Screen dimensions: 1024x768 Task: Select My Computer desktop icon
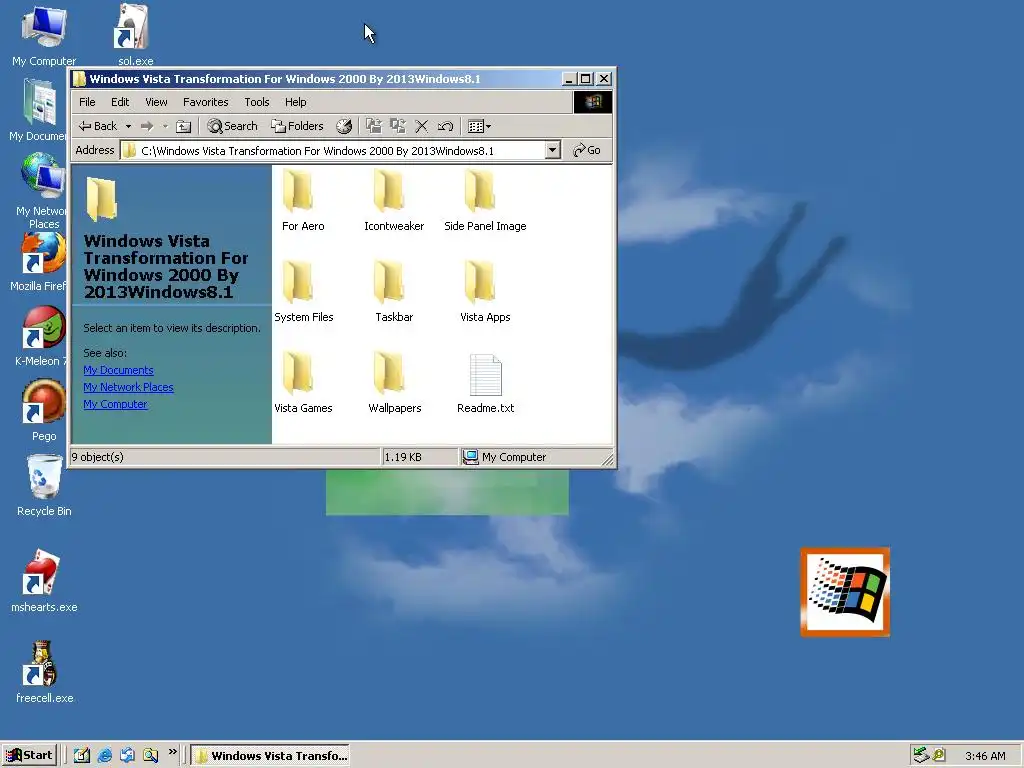point(44,36)
